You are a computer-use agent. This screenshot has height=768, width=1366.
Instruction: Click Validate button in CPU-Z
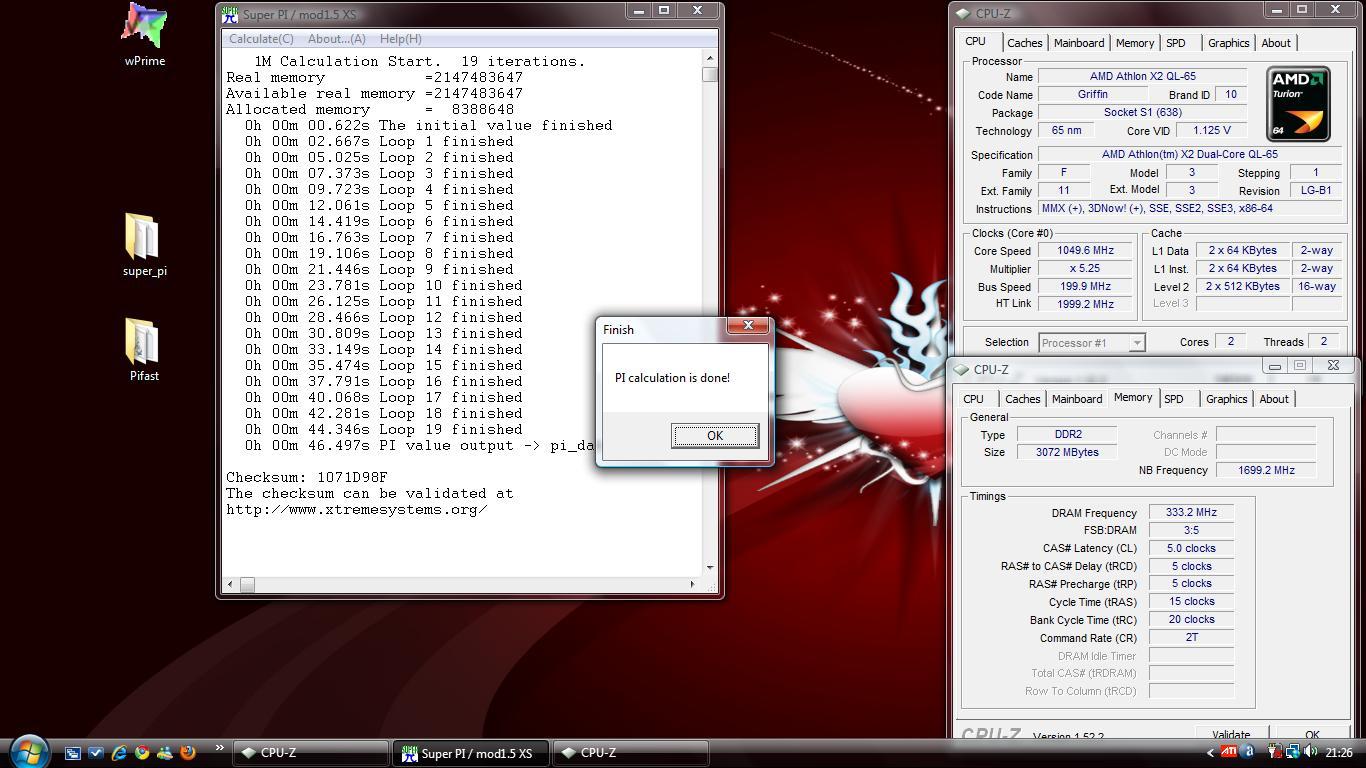(x=1231, y=734)
